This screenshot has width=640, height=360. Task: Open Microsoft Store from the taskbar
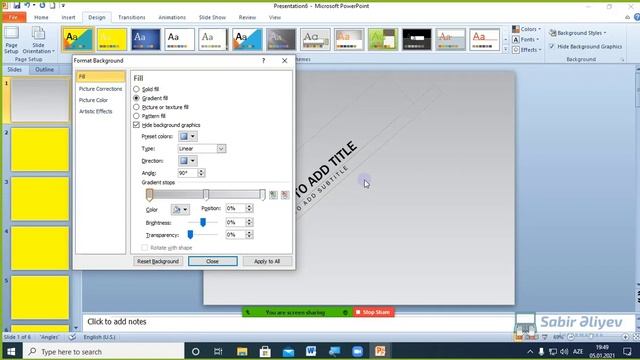[x=265, y=351]
